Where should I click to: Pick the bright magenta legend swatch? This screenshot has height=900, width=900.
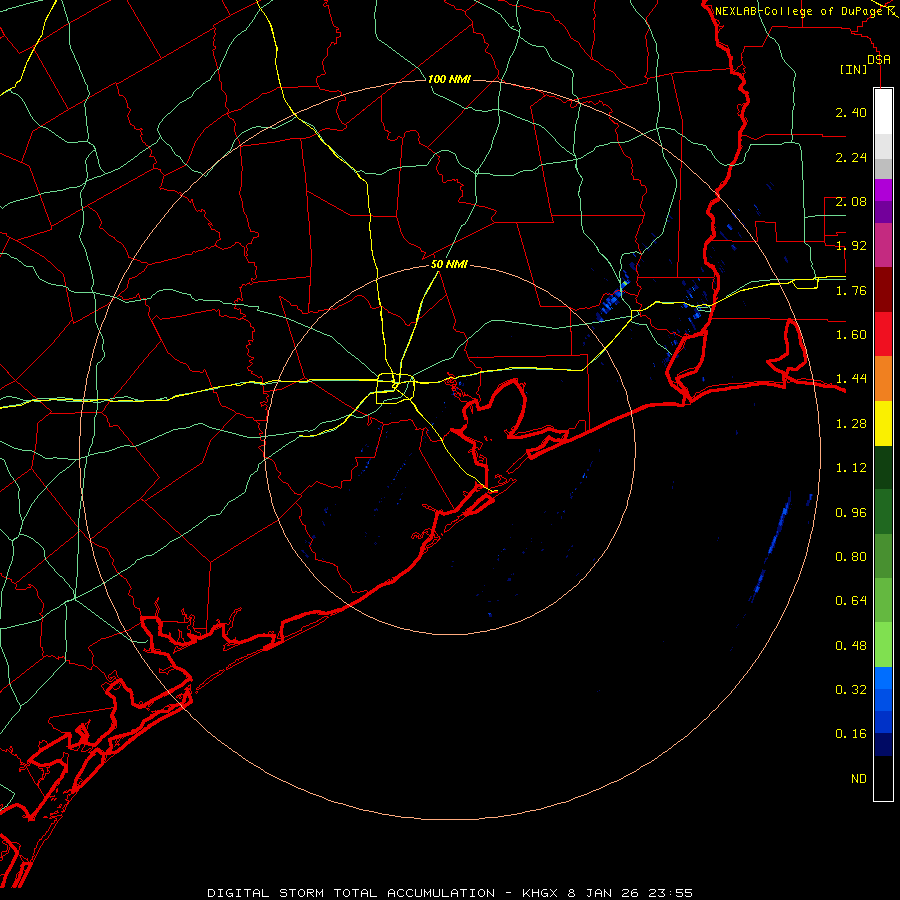coord(883,190)
